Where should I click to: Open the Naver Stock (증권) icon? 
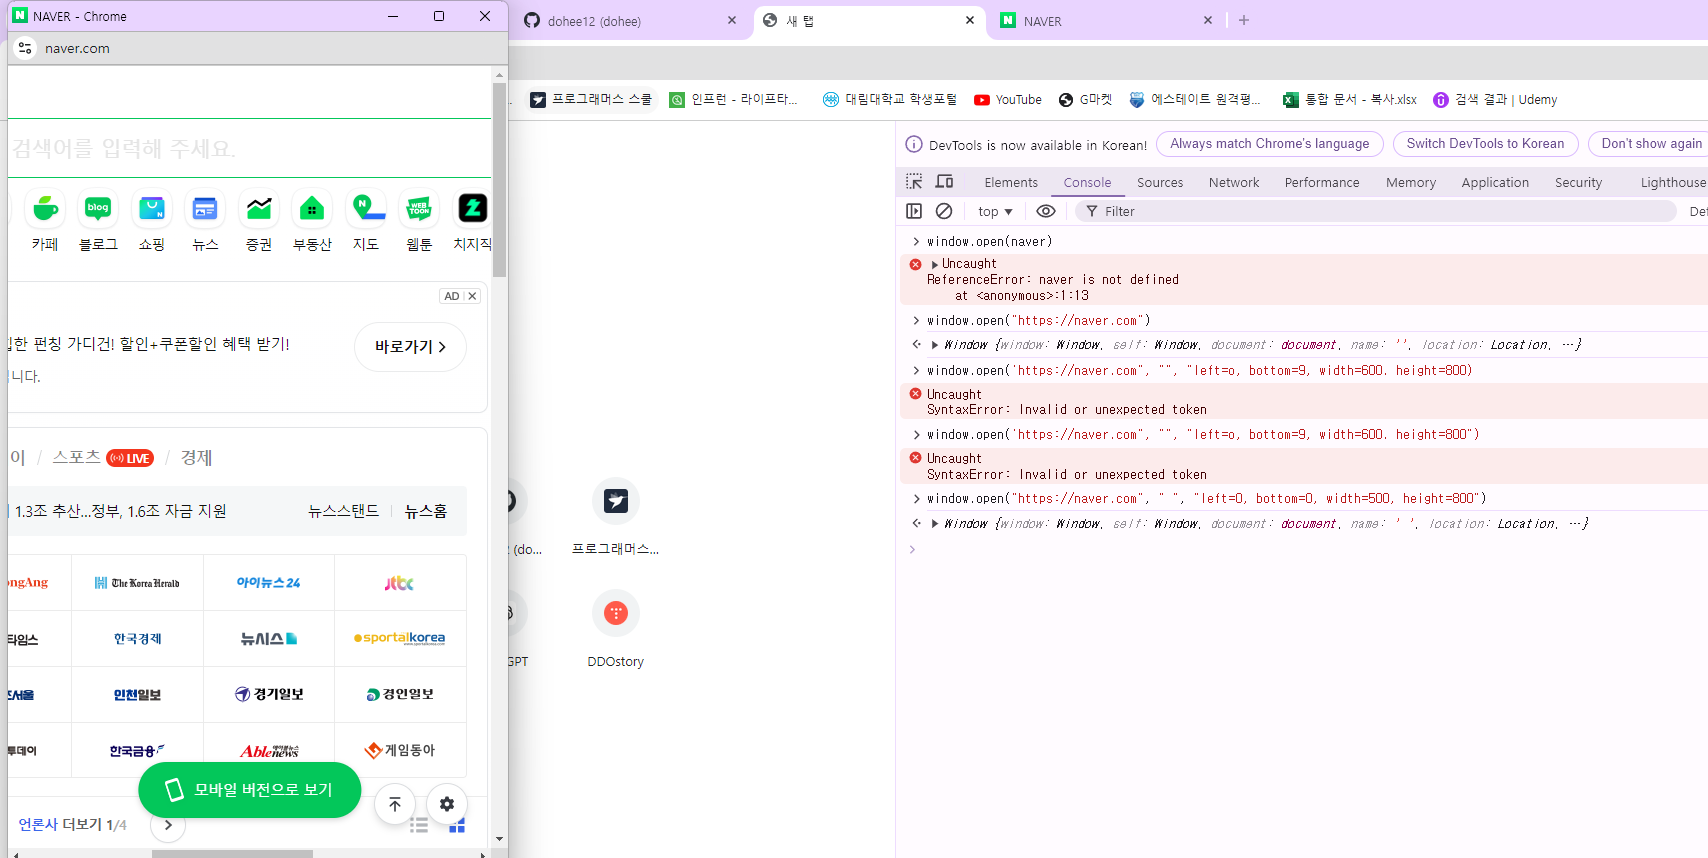point(259,209)
